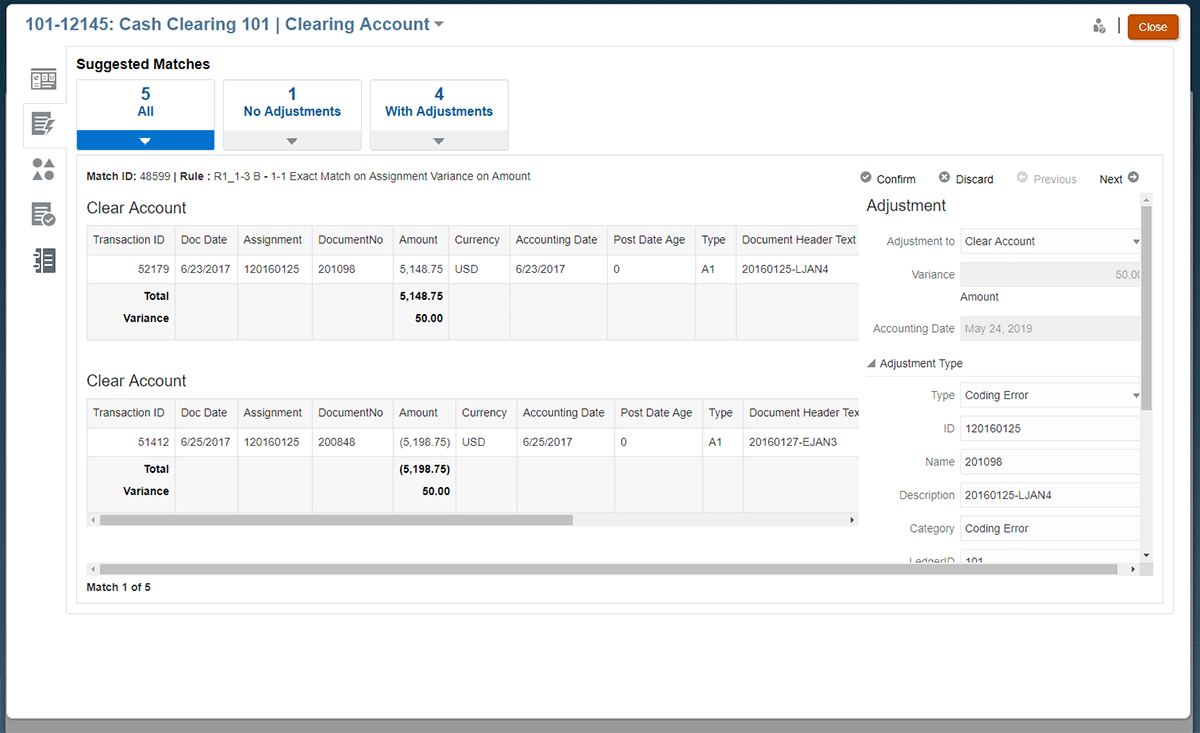Select the With Adjustments tab
Image resolution: width=1200 pixels, height=733 pixels.
439,104
